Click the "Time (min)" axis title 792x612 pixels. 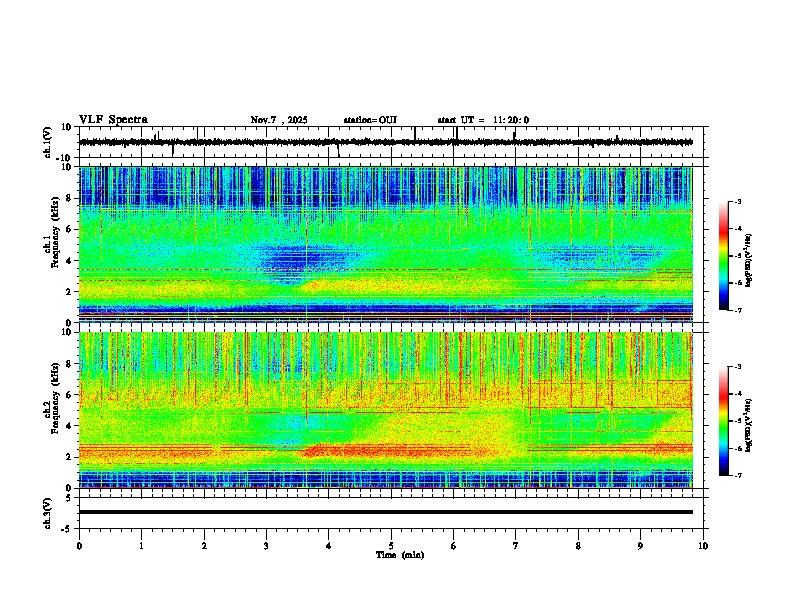click(x=400, y=555)
